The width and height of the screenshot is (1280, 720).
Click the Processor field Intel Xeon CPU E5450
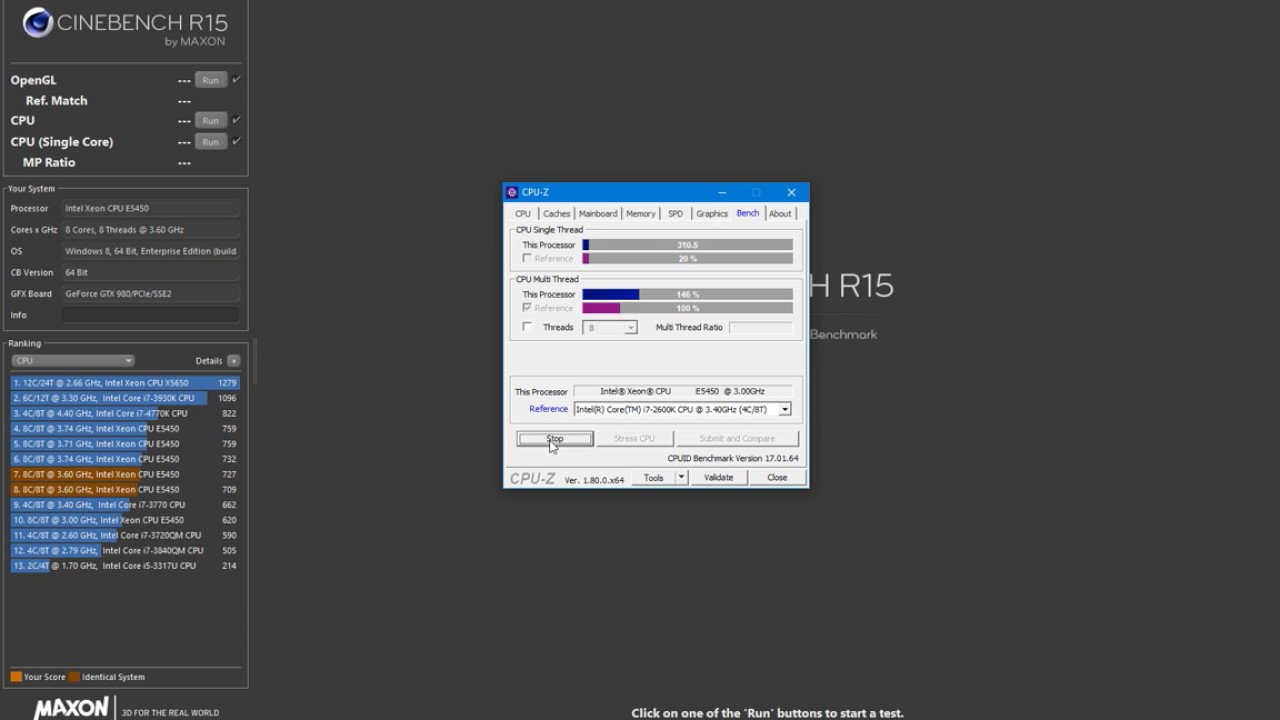[x=151, y=208]
